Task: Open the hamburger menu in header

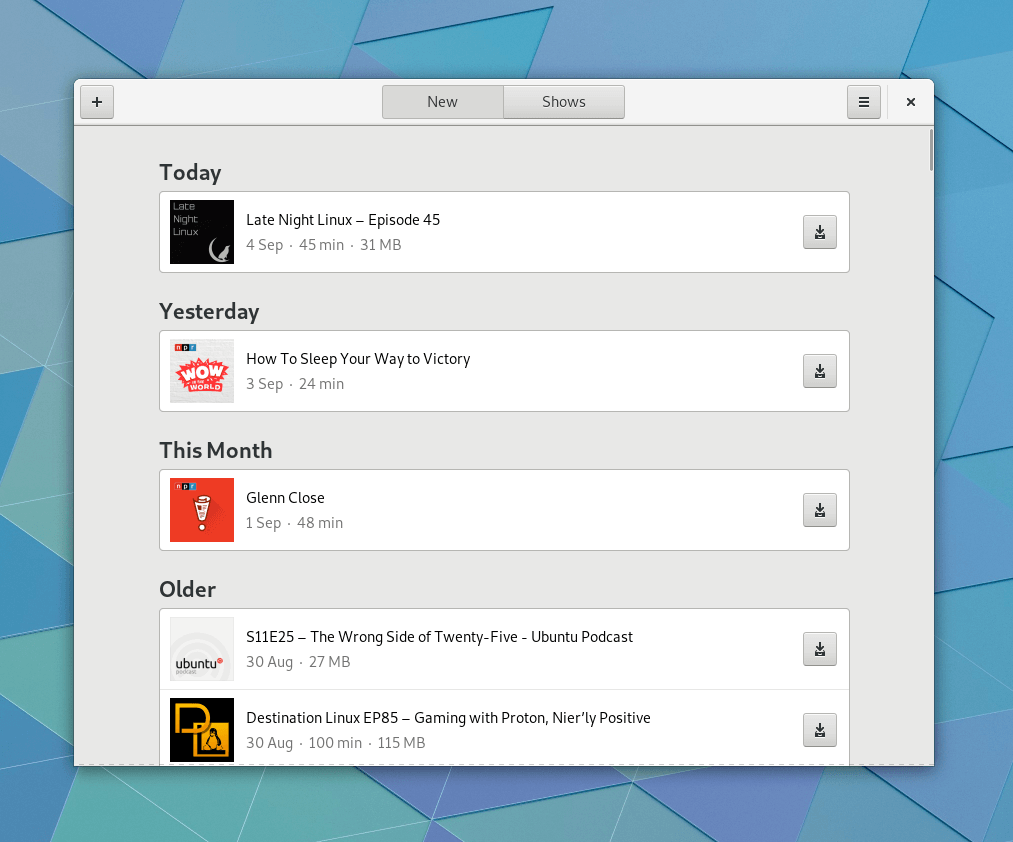Action: click(864, 102)
